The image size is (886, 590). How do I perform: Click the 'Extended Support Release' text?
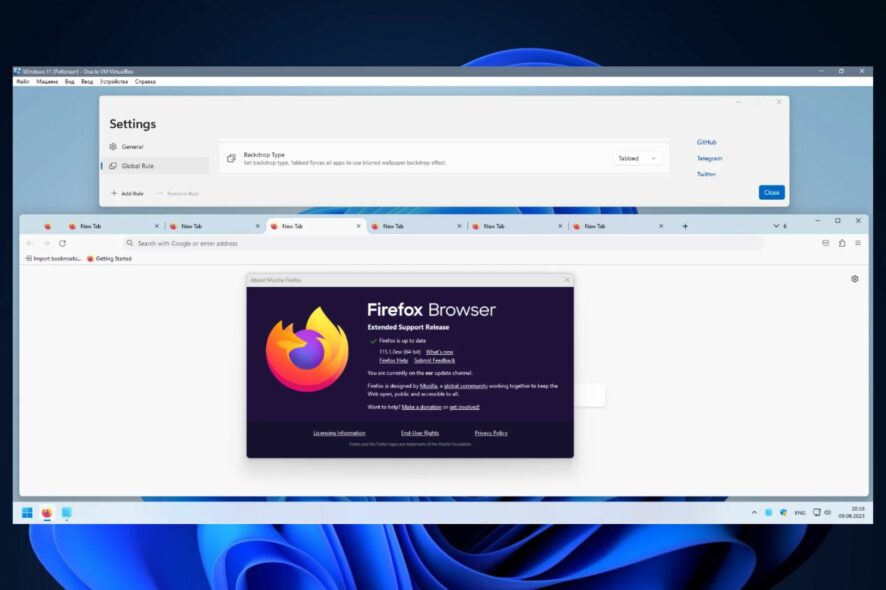tap(409, 327)
